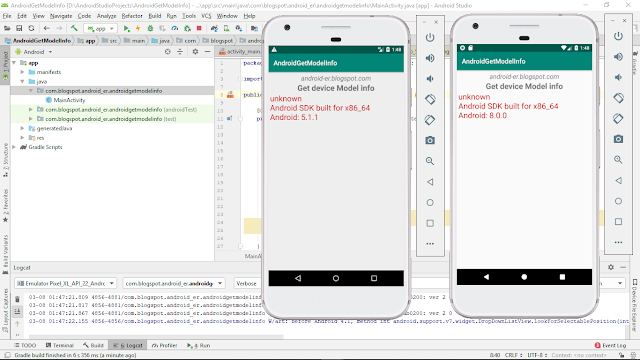Image resolution: width=640 pixels, height=360 pixels.
Task: Toggle the Structure tool window sidebar tab
Action: (5, 160)
